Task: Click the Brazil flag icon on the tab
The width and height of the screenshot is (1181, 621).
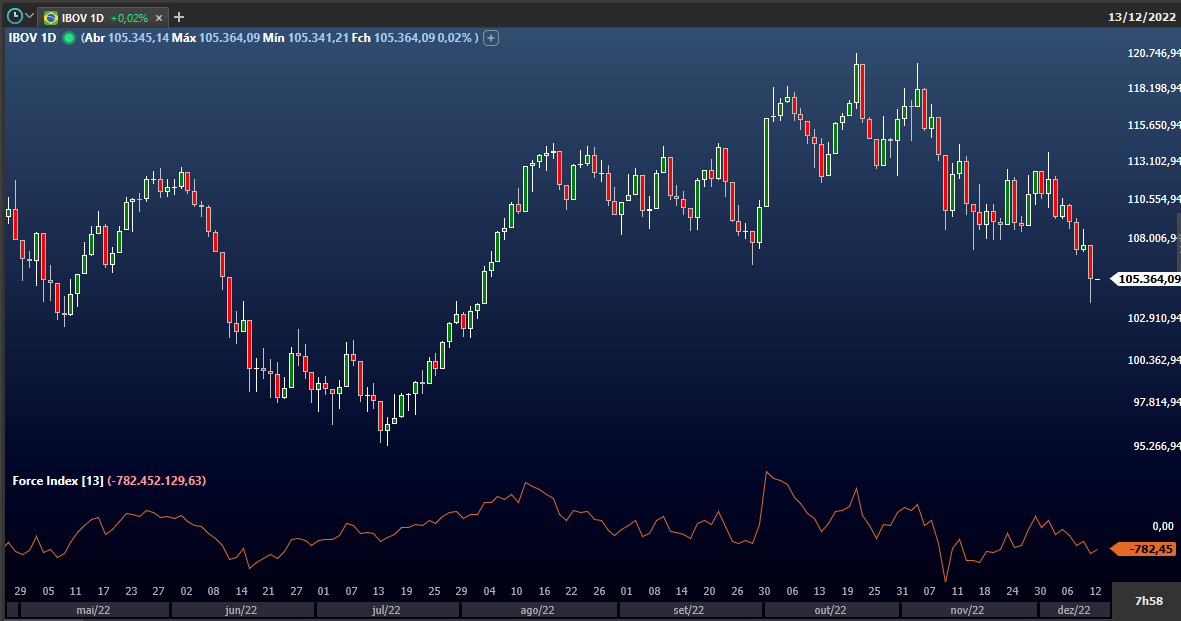Action: click(51, 17)
